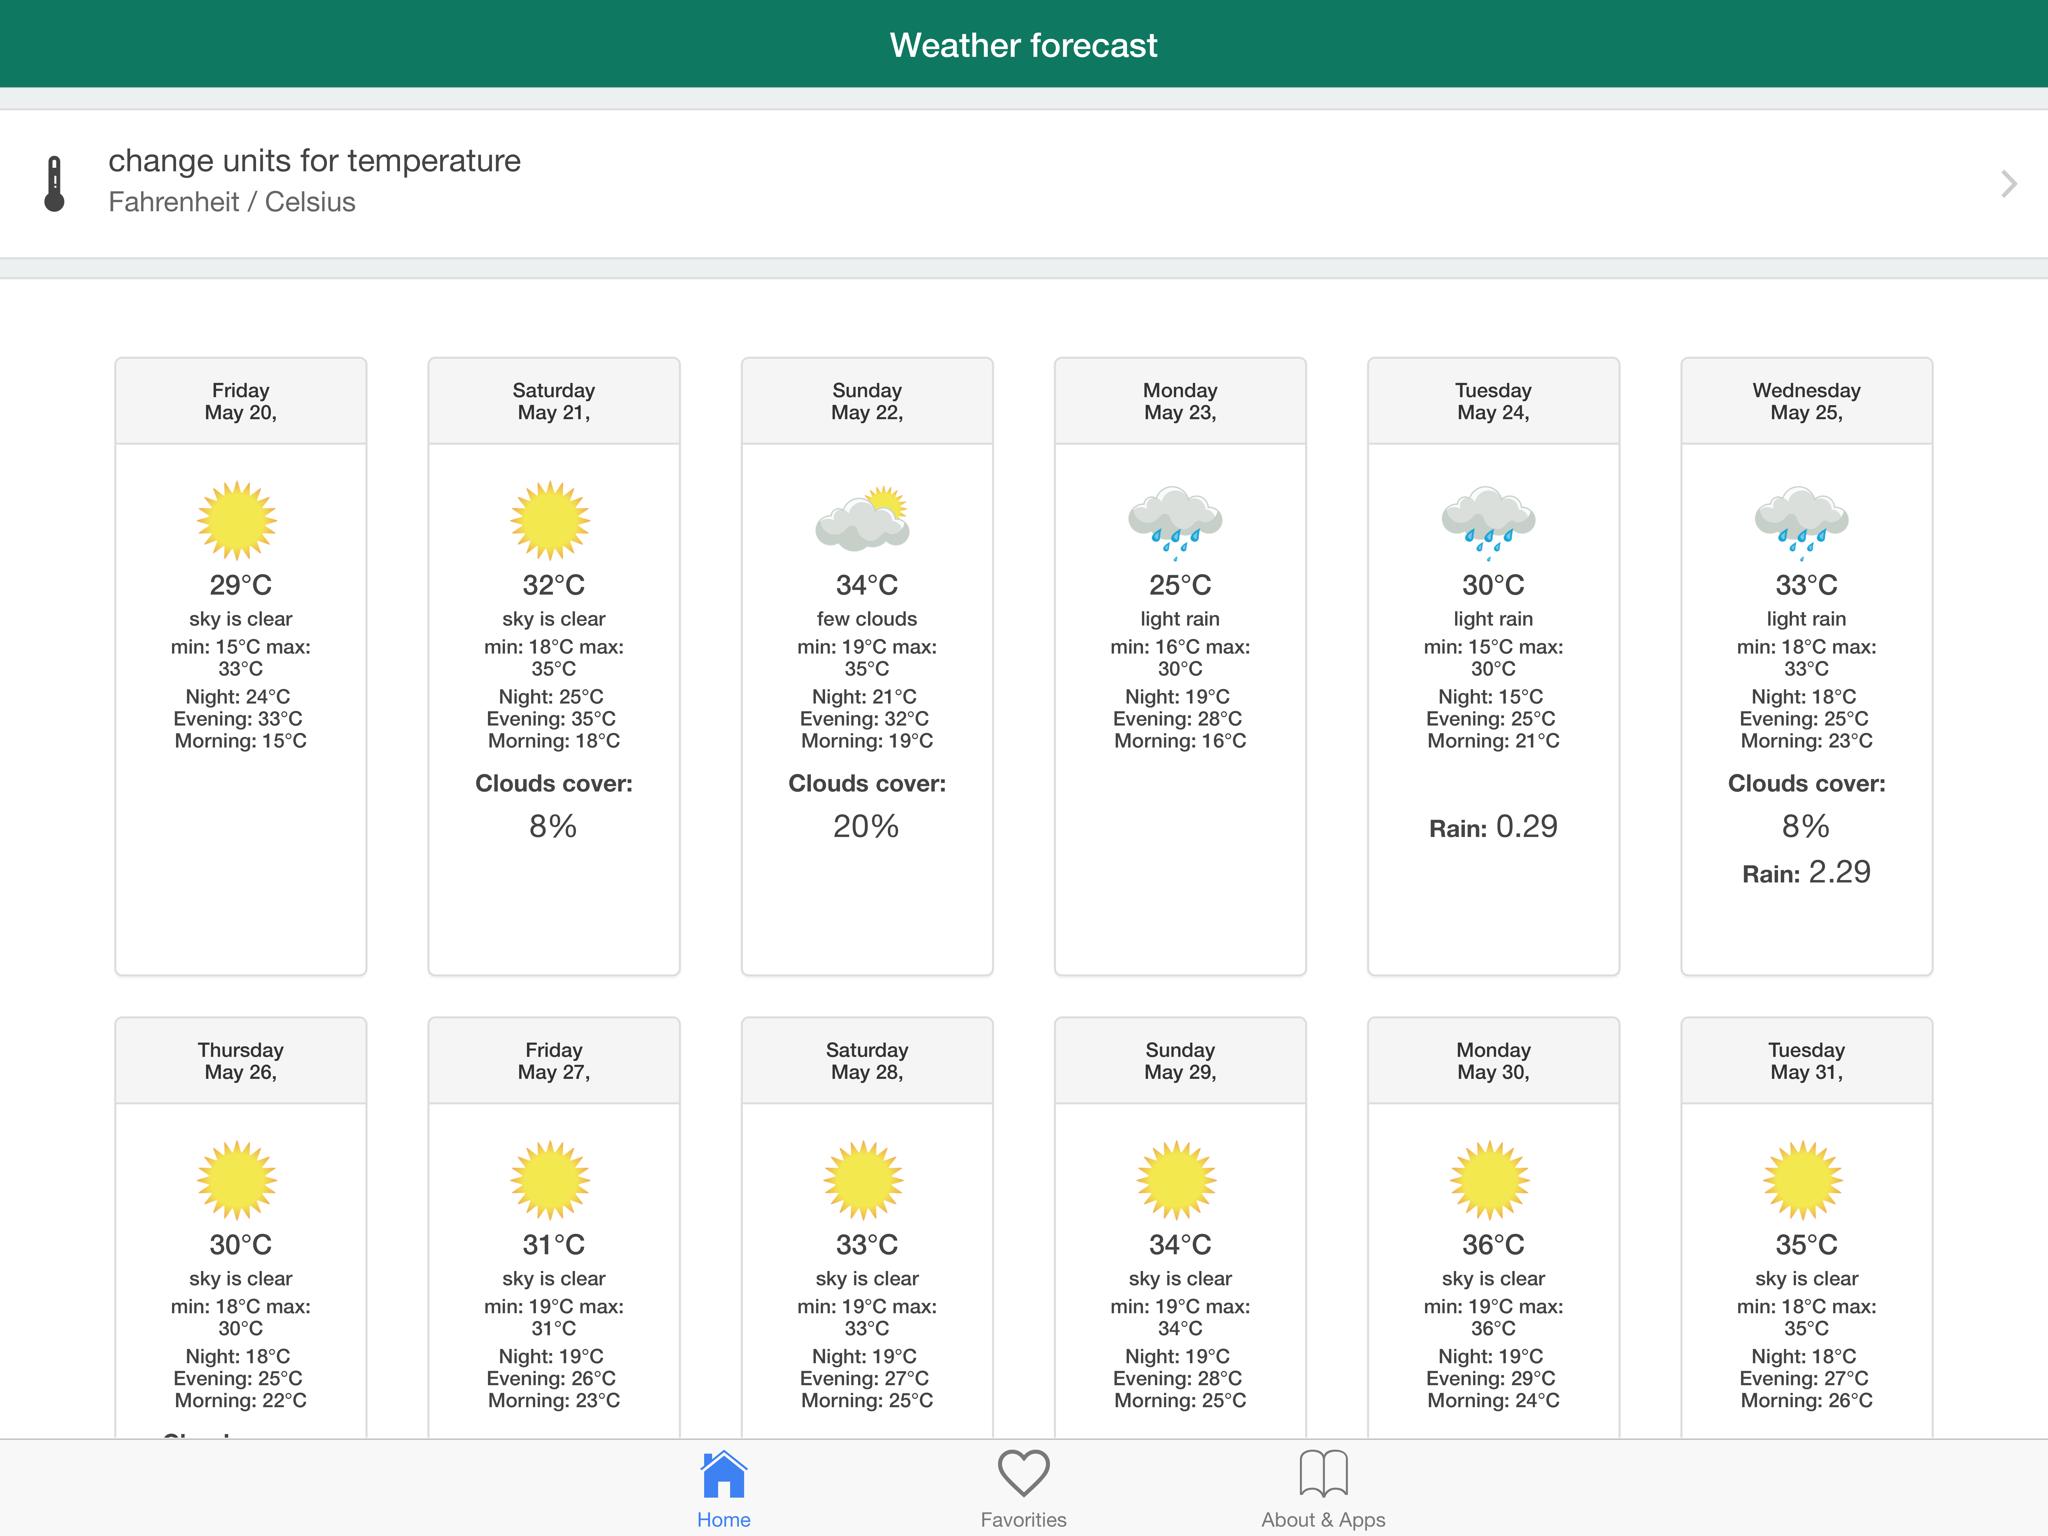Select Monday May 30 card header
2048x1536 pixels.
[1493, 1061]
